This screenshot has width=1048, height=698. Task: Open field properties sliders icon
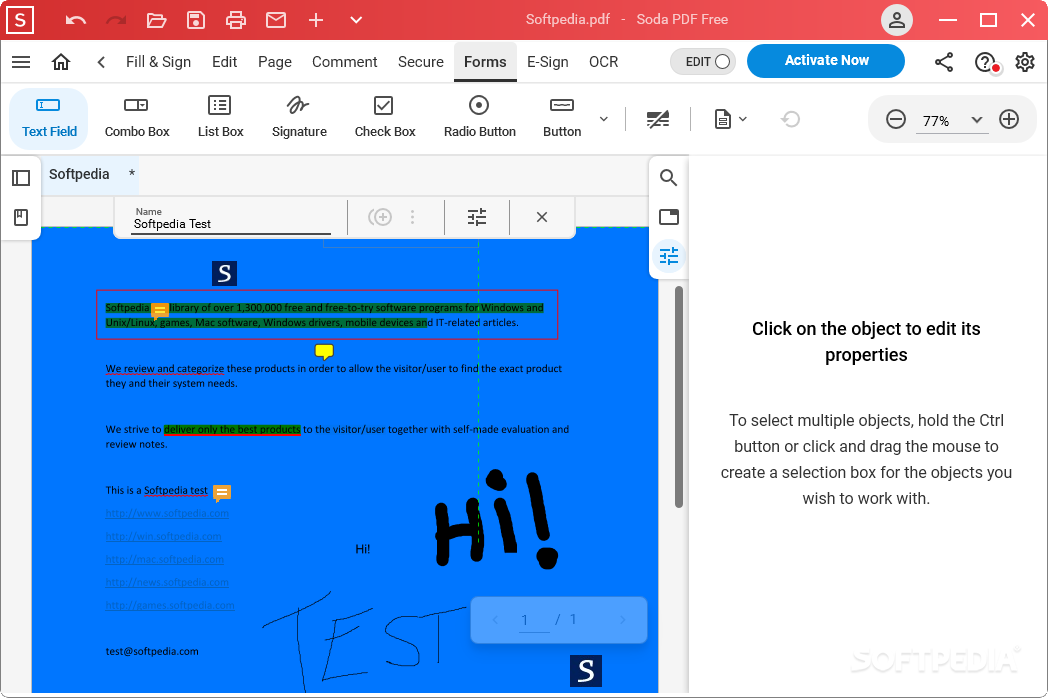click(477, 217)
